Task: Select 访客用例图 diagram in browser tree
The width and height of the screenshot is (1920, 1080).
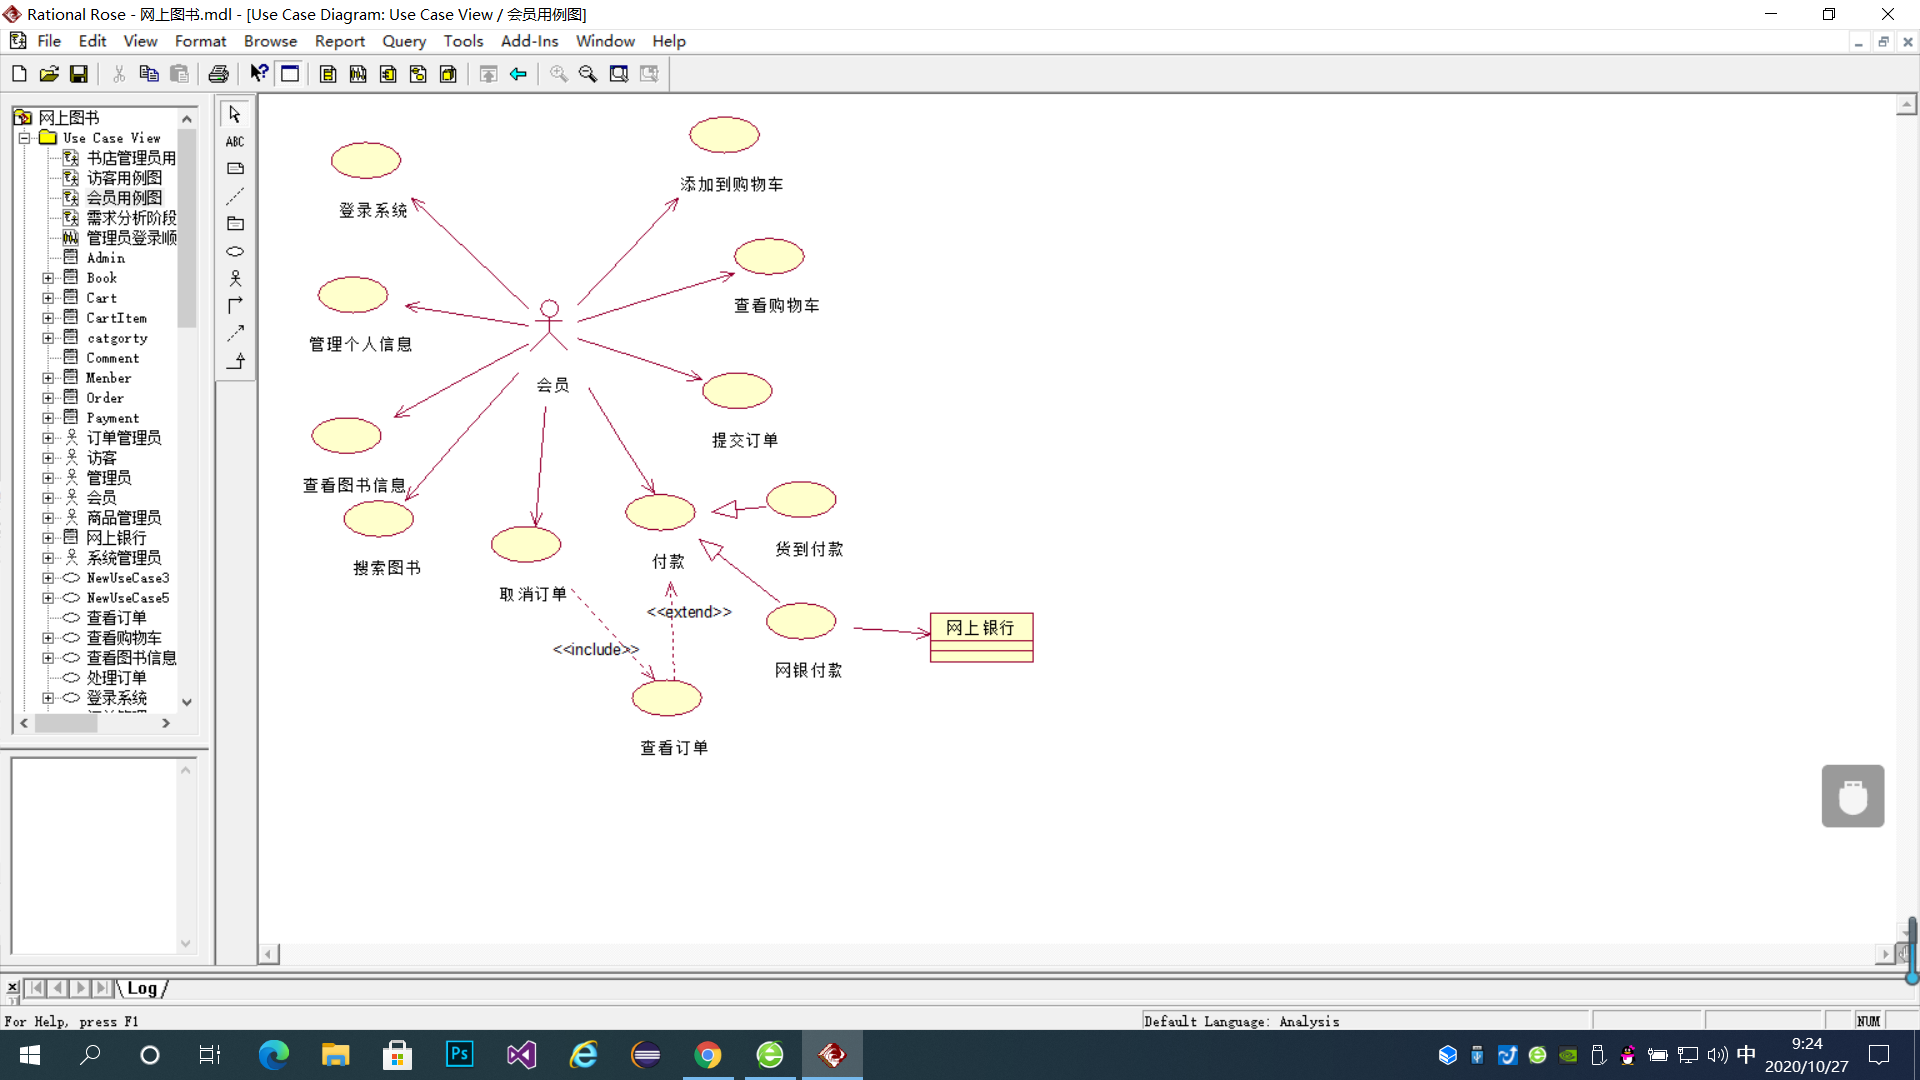Action: point(123,178)
